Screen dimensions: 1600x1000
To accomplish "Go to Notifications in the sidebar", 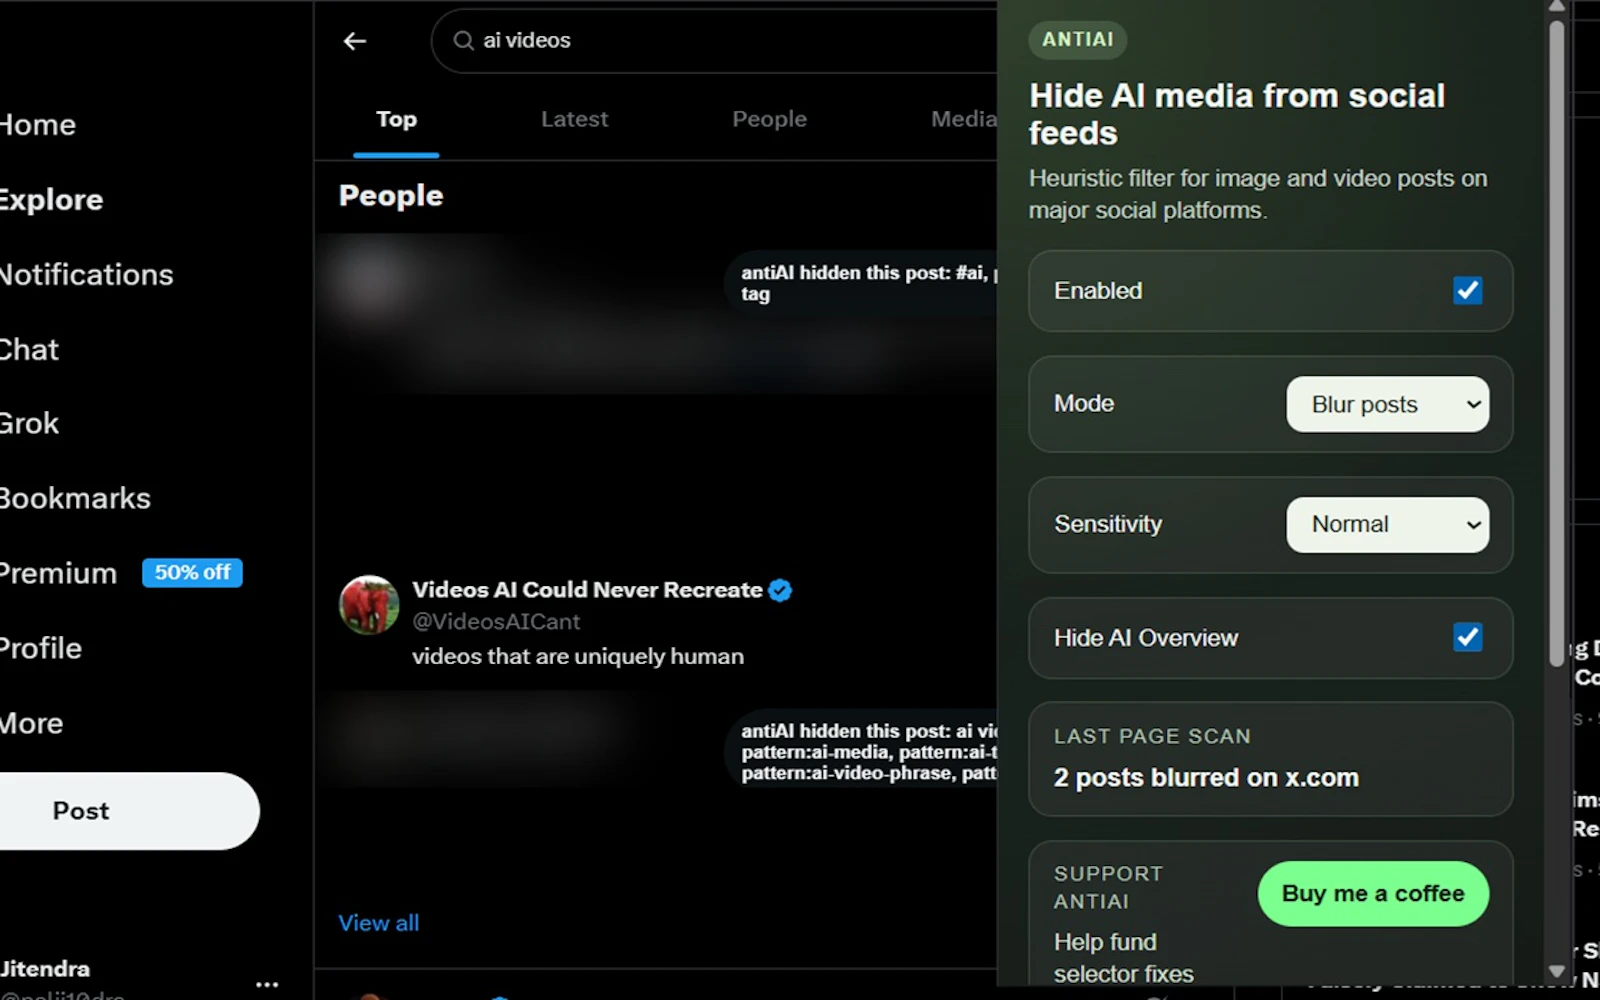I will point(85,274).
